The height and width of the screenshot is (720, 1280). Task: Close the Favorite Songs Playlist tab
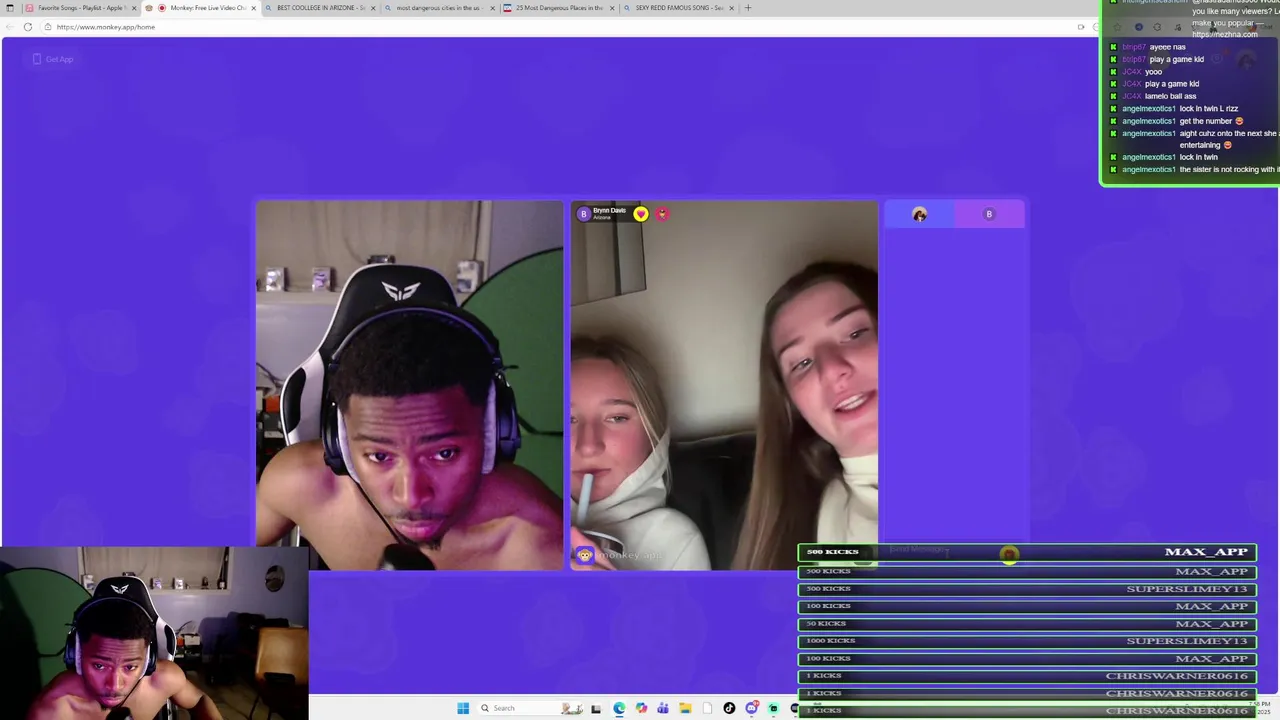coord(134,8)
